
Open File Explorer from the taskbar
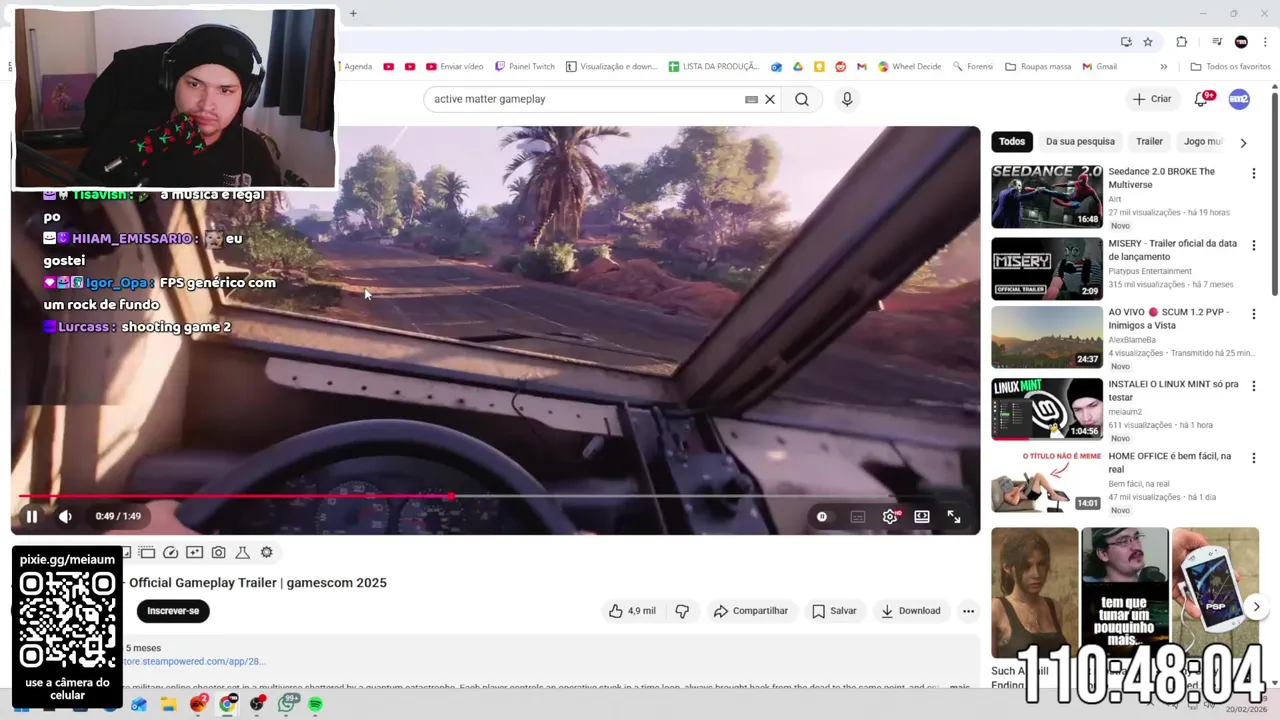(168, 705)
